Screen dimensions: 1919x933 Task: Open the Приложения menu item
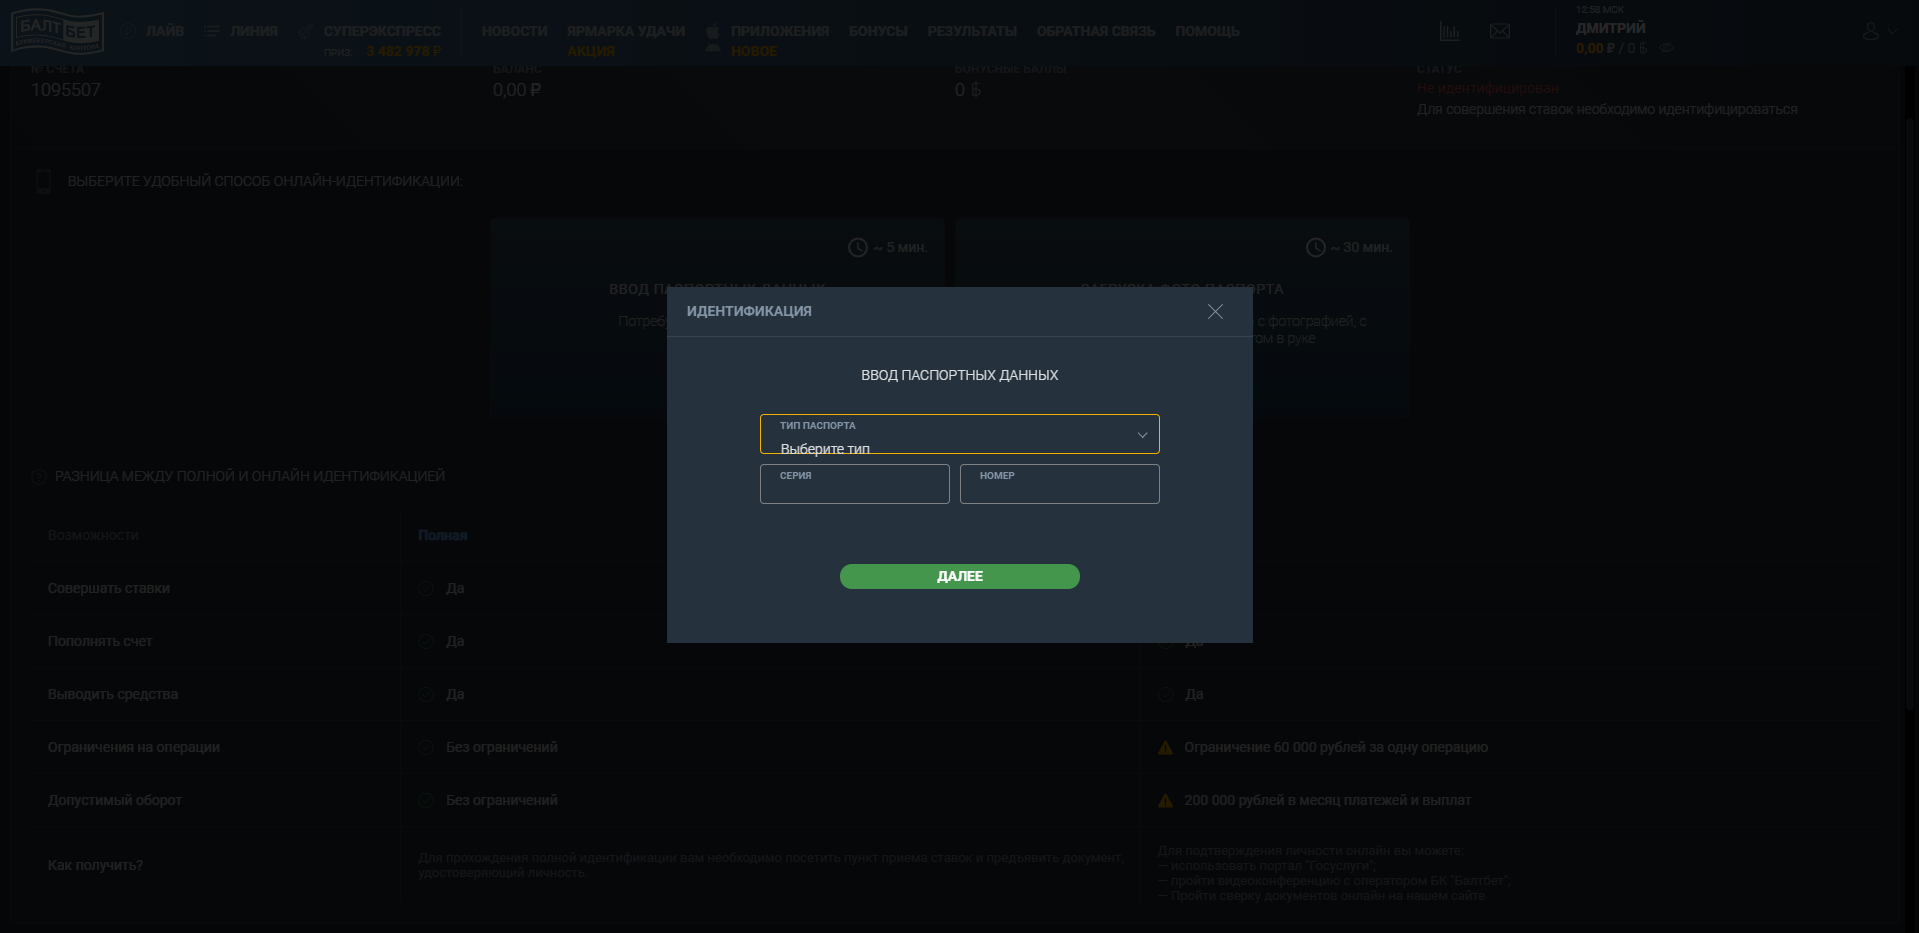[780, 31]
